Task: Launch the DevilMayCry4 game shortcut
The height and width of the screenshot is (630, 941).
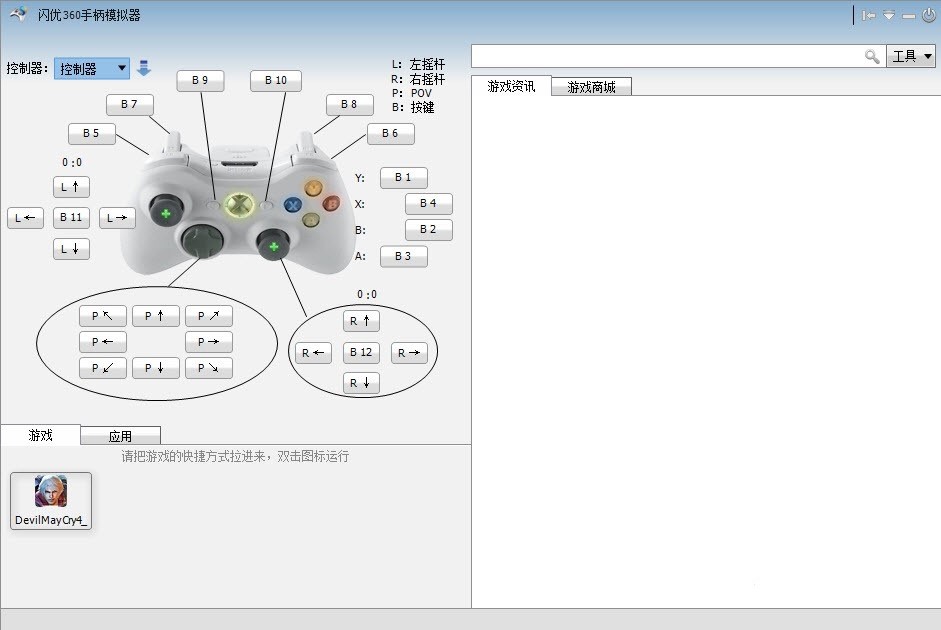Action: [x=51, y=500]
